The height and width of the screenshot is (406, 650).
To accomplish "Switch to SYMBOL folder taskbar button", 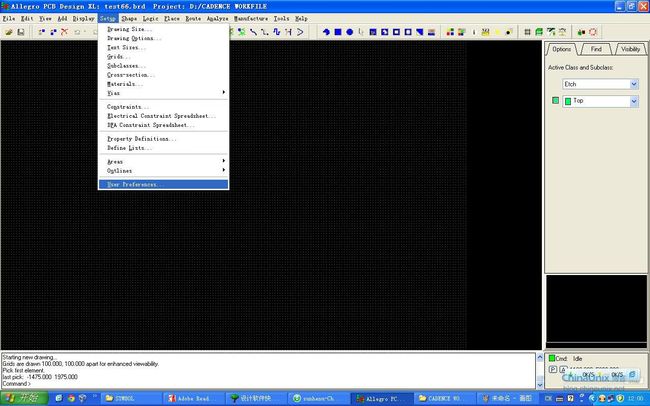I will (131, 399).
